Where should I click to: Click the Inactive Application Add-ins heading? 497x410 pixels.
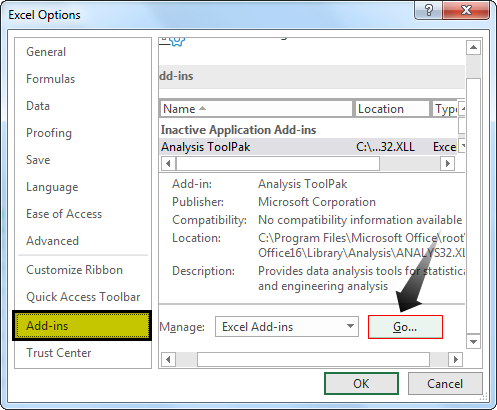pyautogui.click(x=238, y=130)
